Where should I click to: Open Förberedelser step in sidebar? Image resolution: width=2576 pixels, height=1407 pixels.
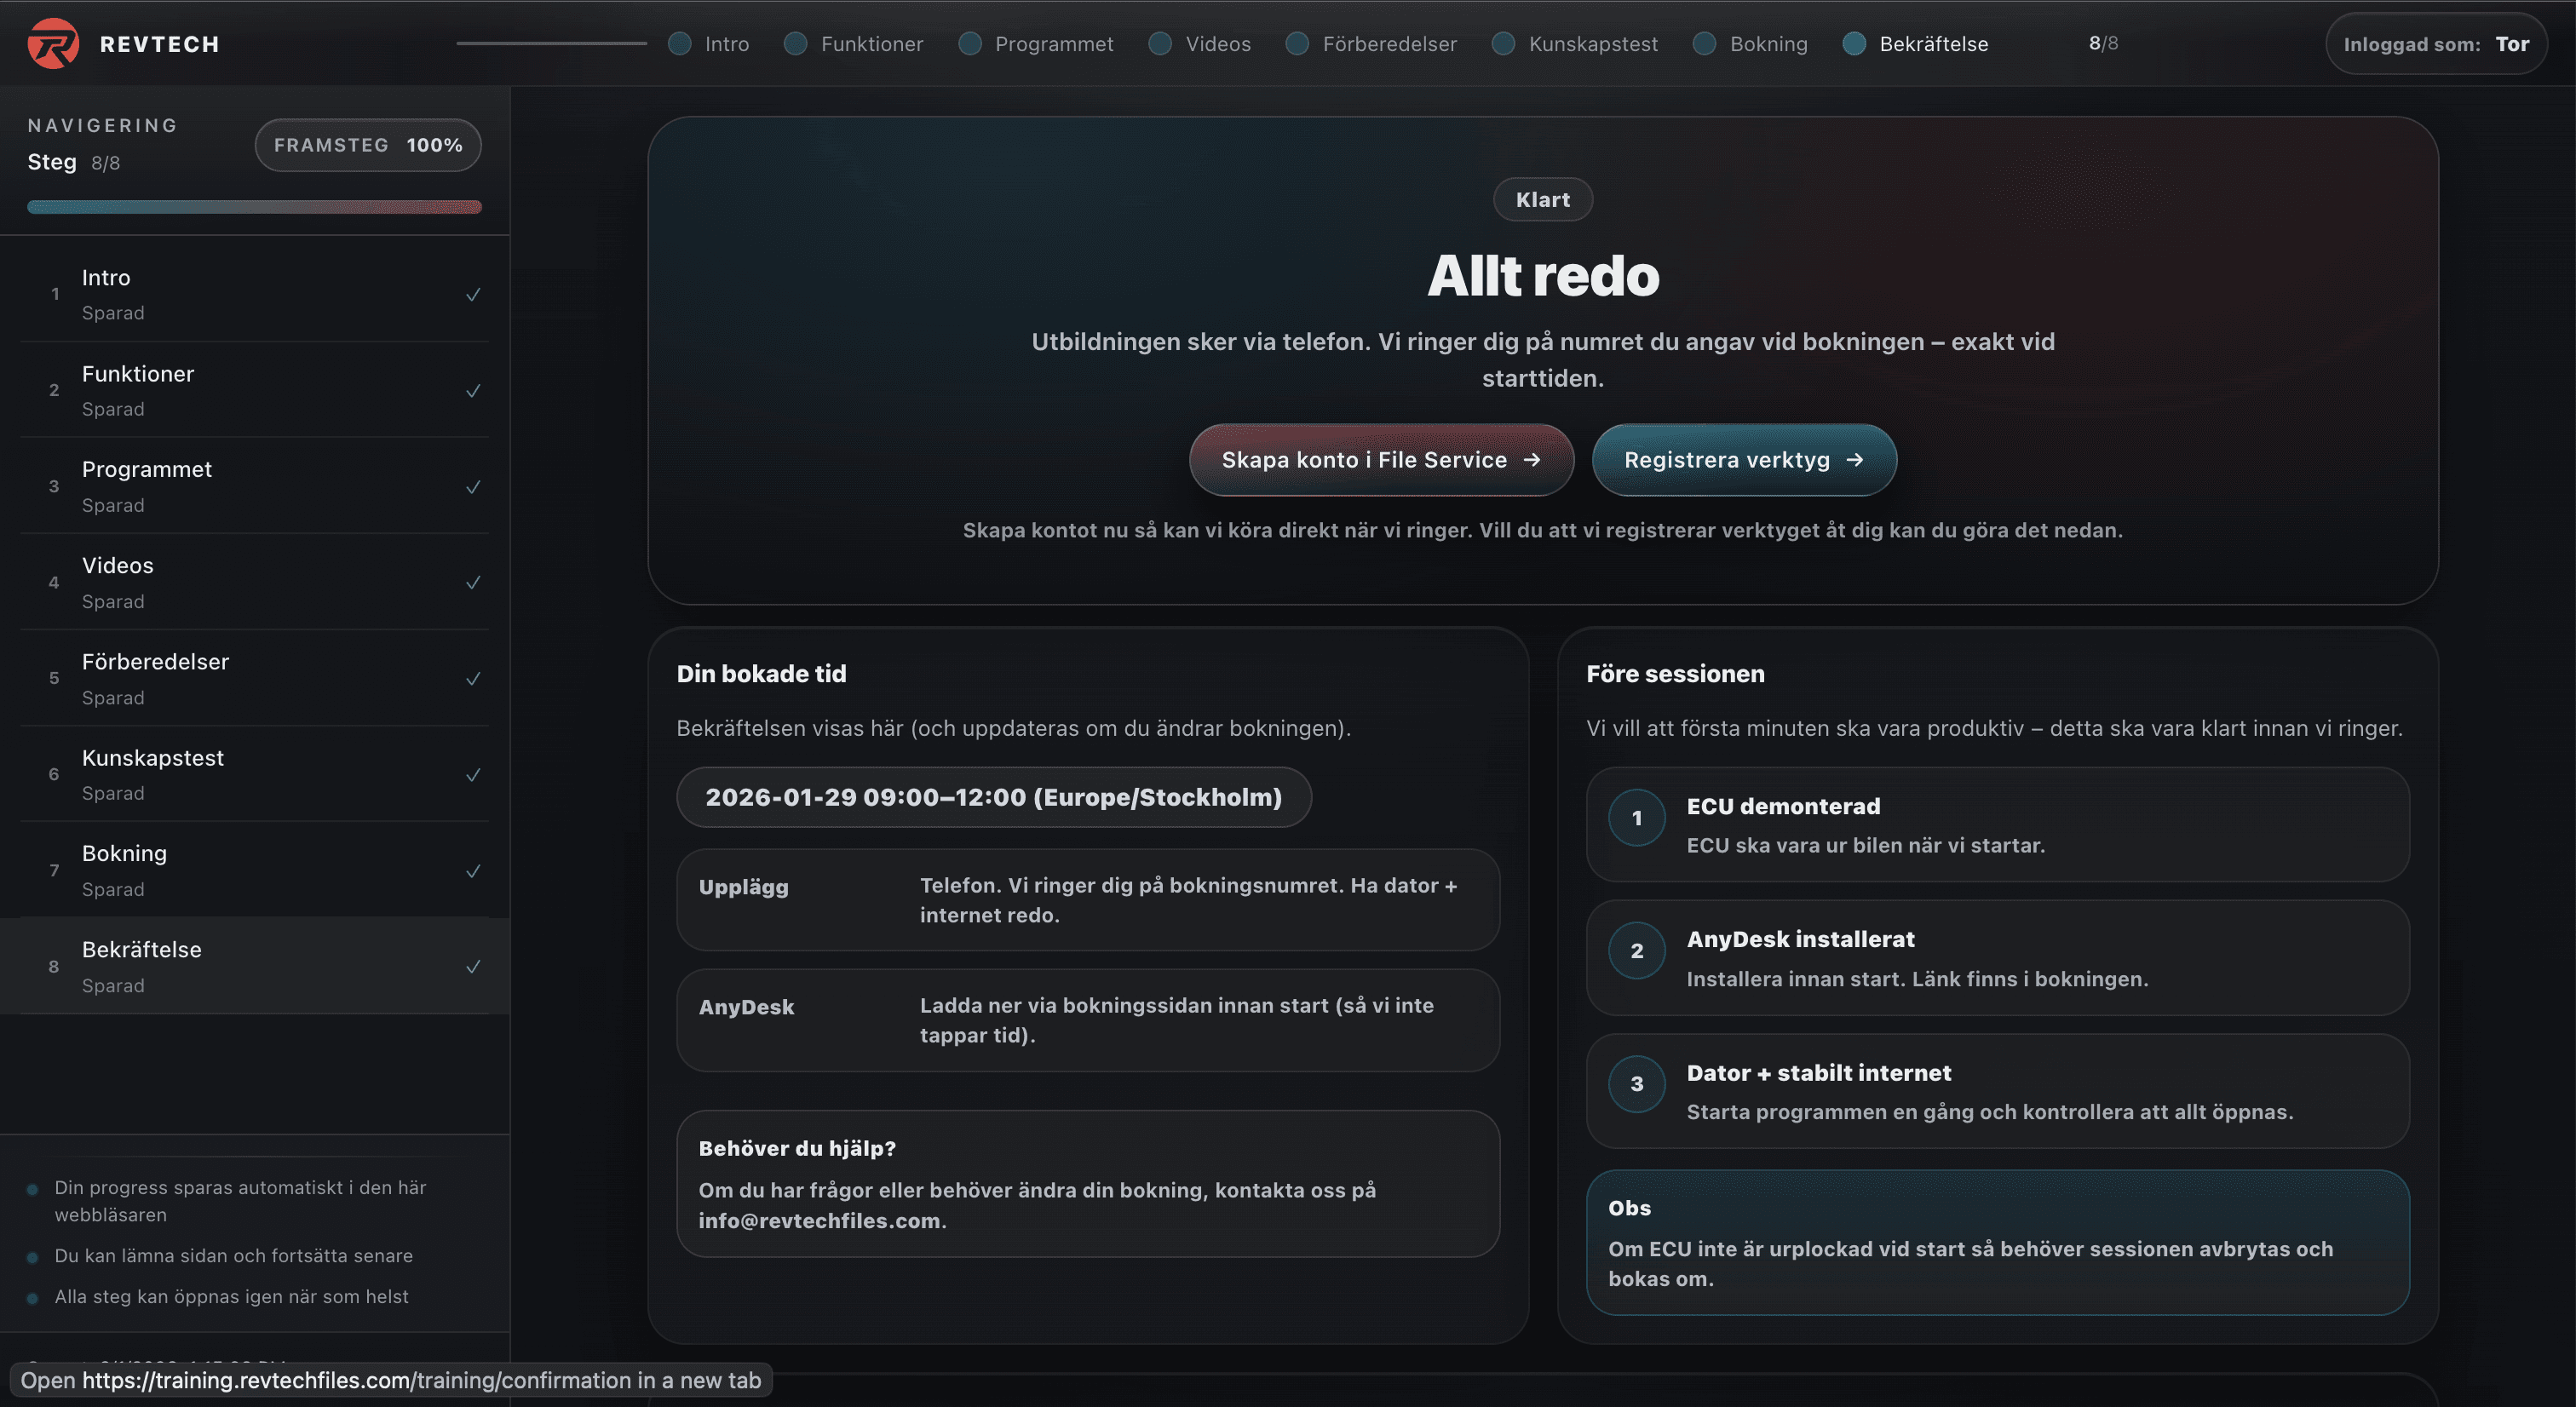tap(155, 662)
